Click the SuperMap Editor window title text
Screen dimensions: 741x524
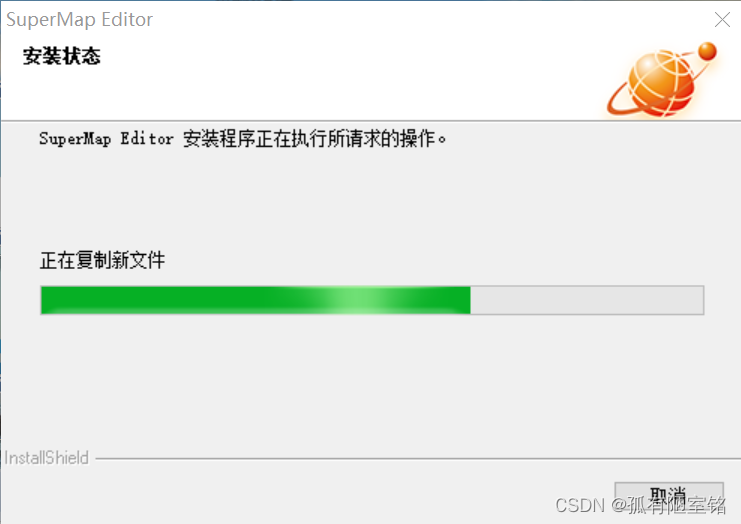tap(79, 20)
